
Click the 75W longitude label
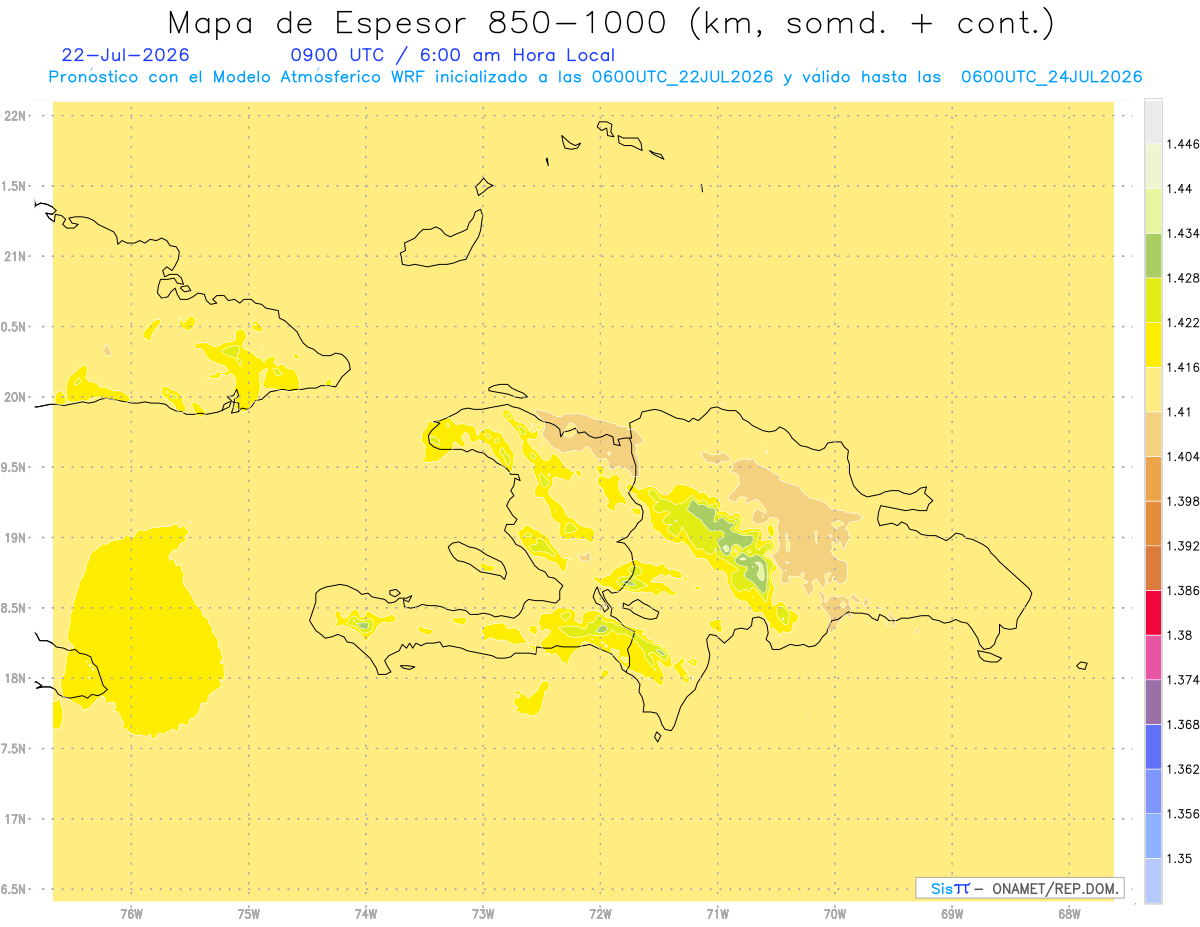point(249,914)
